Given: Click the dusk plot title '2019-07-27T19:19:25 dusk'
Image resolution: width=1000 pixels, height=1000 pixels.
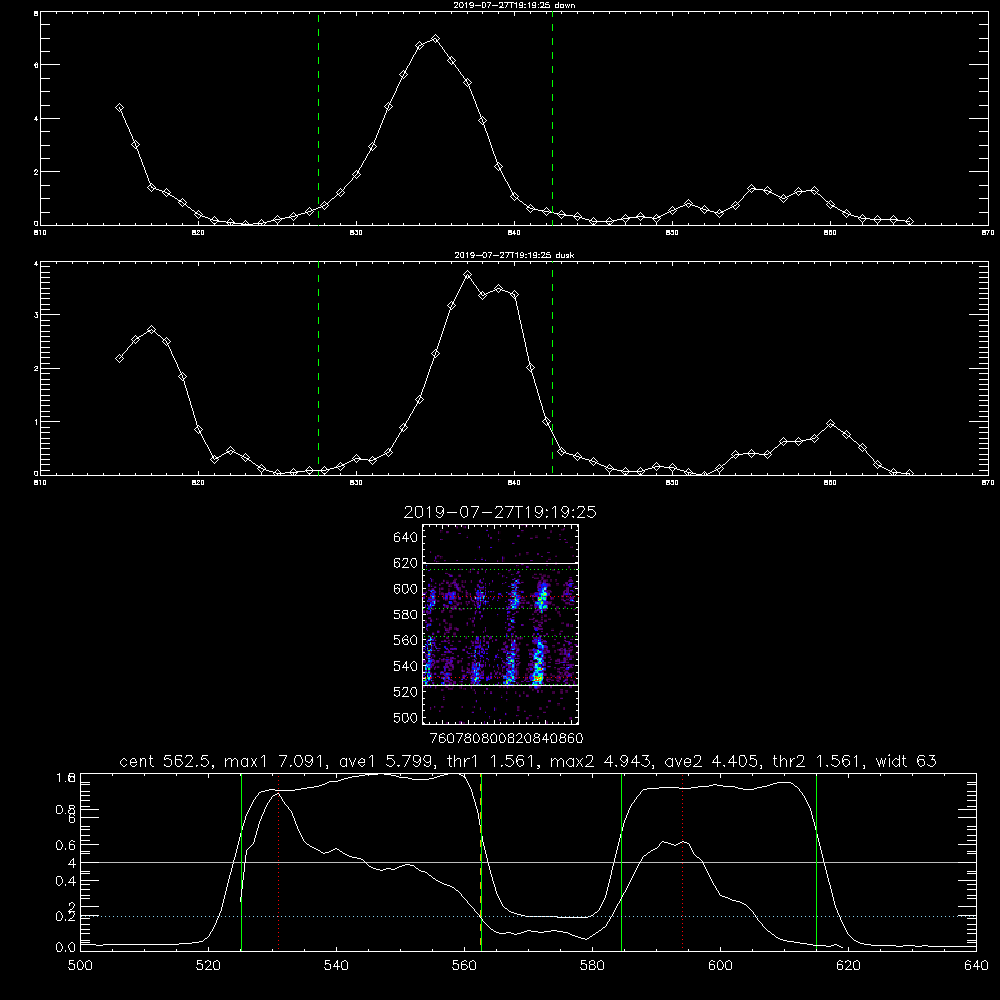Looking at the screenshot, I should tap(514, 255).
